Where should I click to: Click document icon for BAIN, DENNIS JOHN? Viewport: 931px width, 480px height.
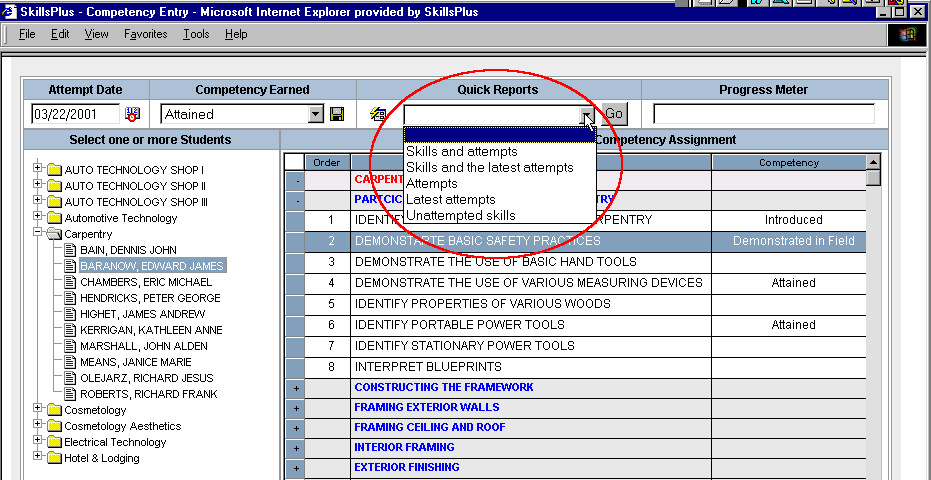[x=71, y=250]
